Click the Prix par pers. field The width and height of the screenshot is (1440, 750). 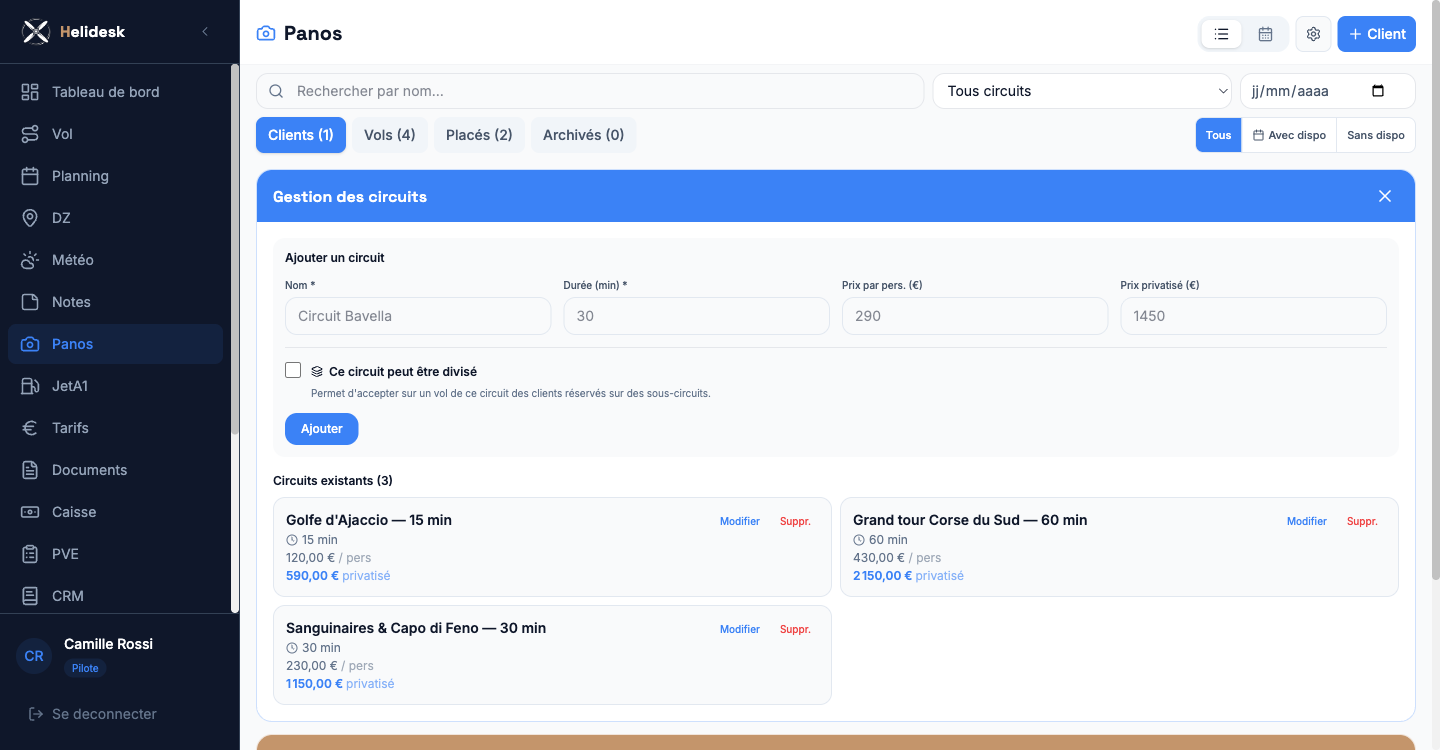click(975, 316)
